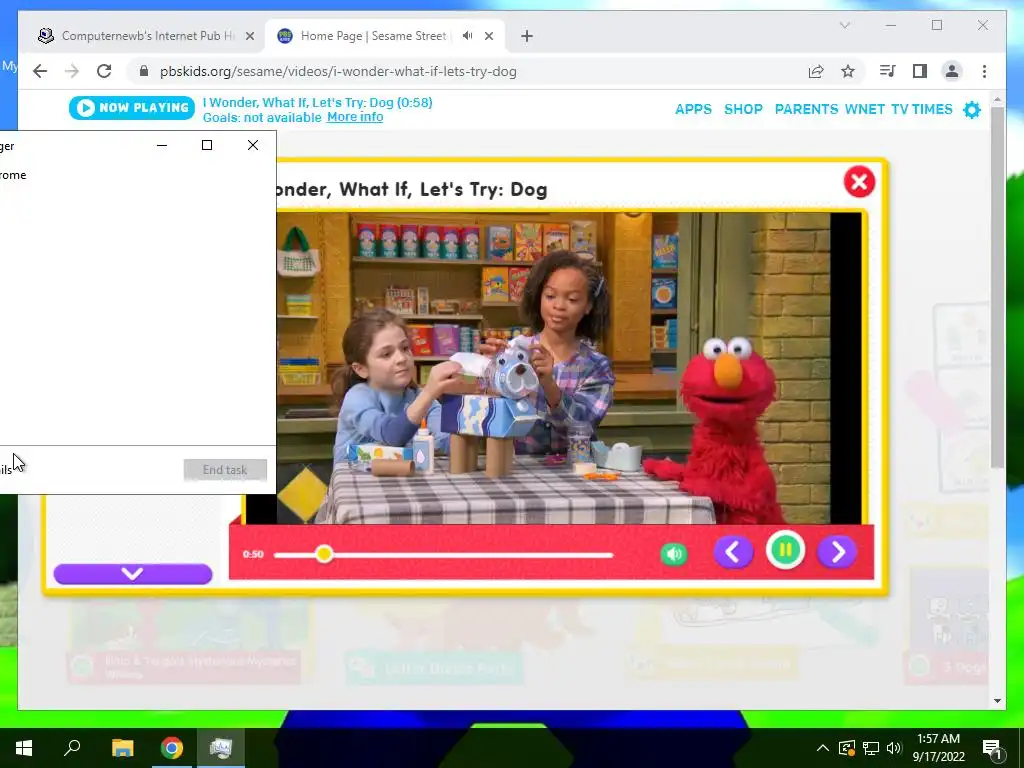Open the notification center icon

coord(993,749)
